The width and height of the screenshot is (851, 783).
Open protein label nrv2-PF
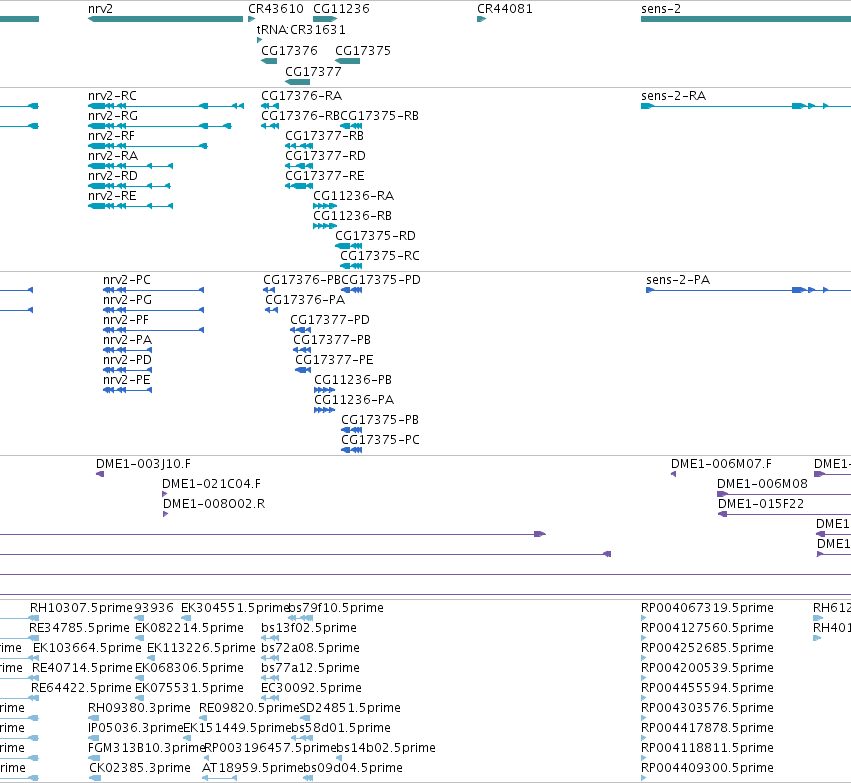126,320
